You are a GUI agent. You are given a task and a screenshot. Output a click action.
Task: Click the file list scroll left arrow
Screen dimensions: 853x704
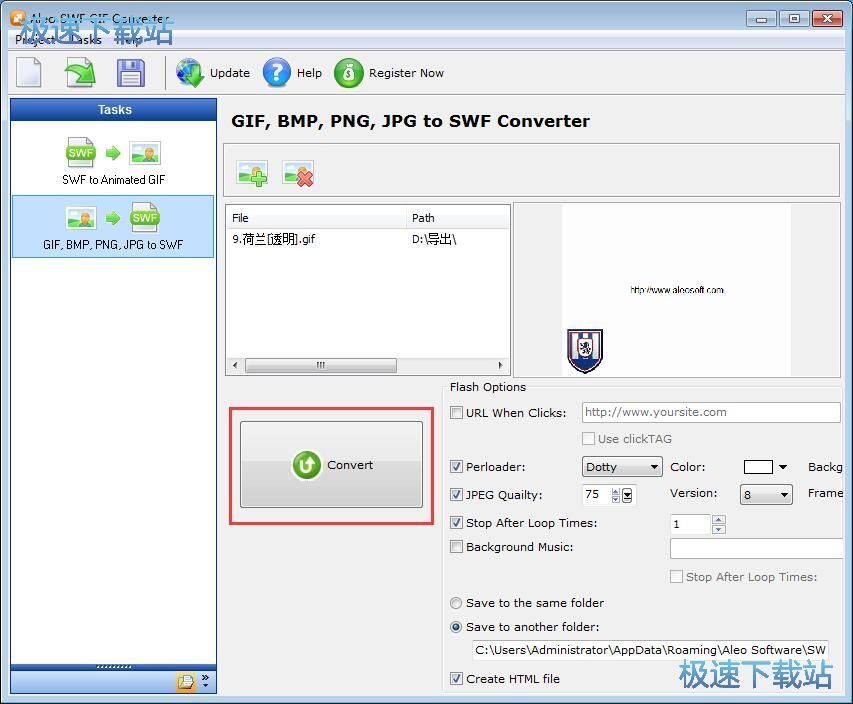pyautogui.click(x=235, y=365)
